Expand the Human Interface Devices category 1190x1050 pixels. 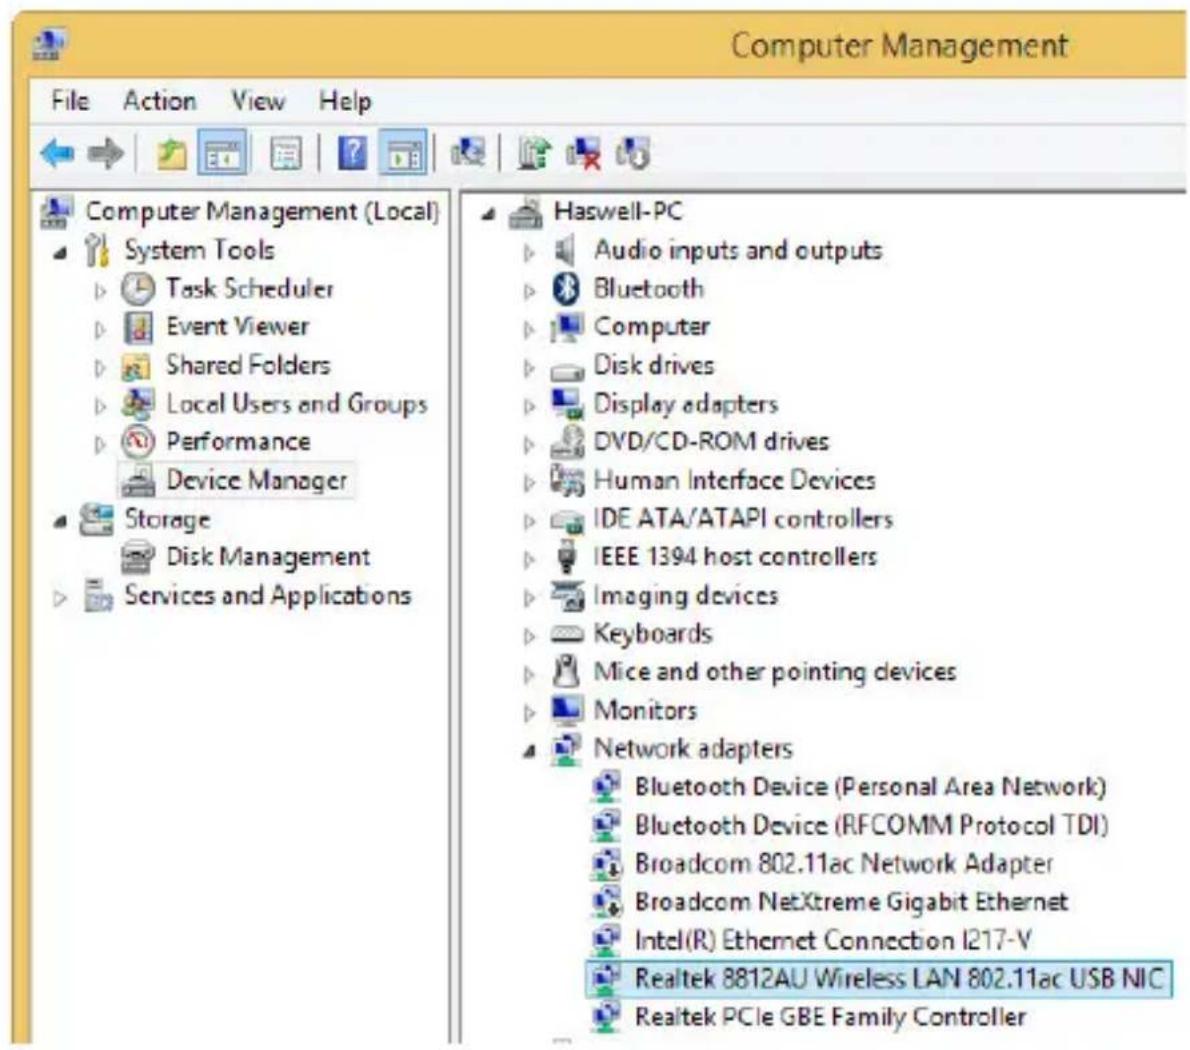[x=529, y=483]
